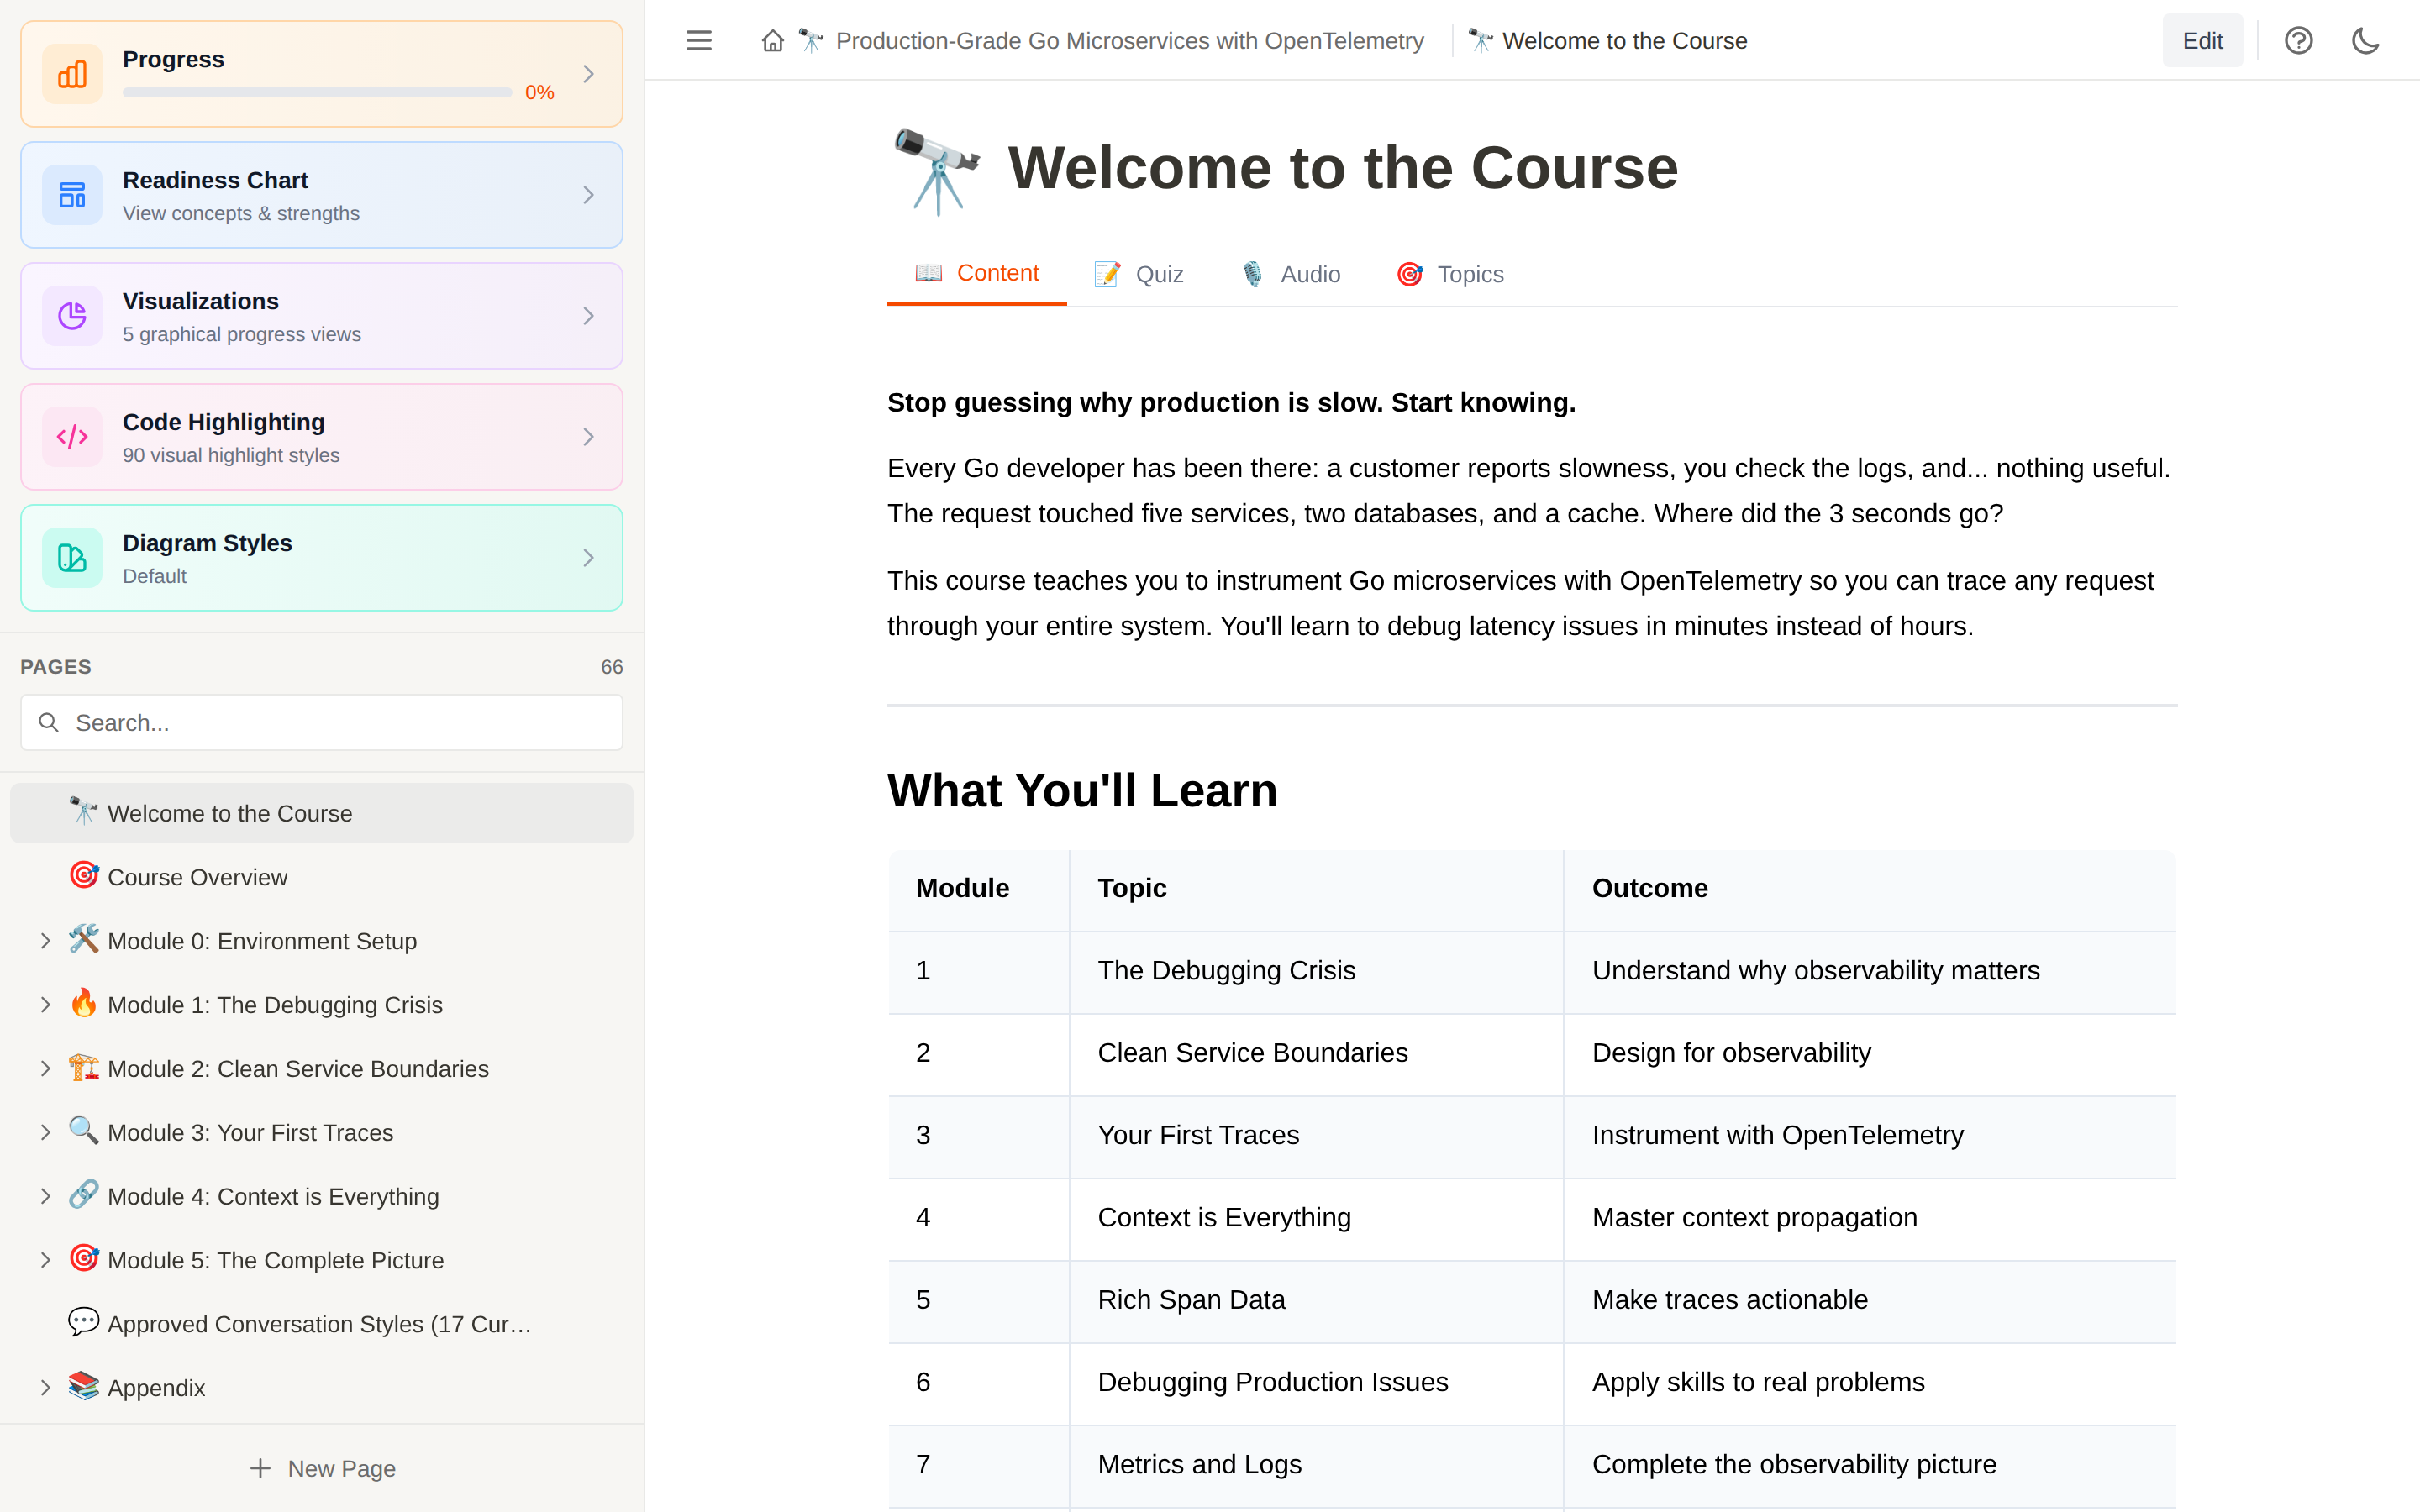The image size is (2420, 1512).
Task: Go to home via house icon
Action: (772, 41)
